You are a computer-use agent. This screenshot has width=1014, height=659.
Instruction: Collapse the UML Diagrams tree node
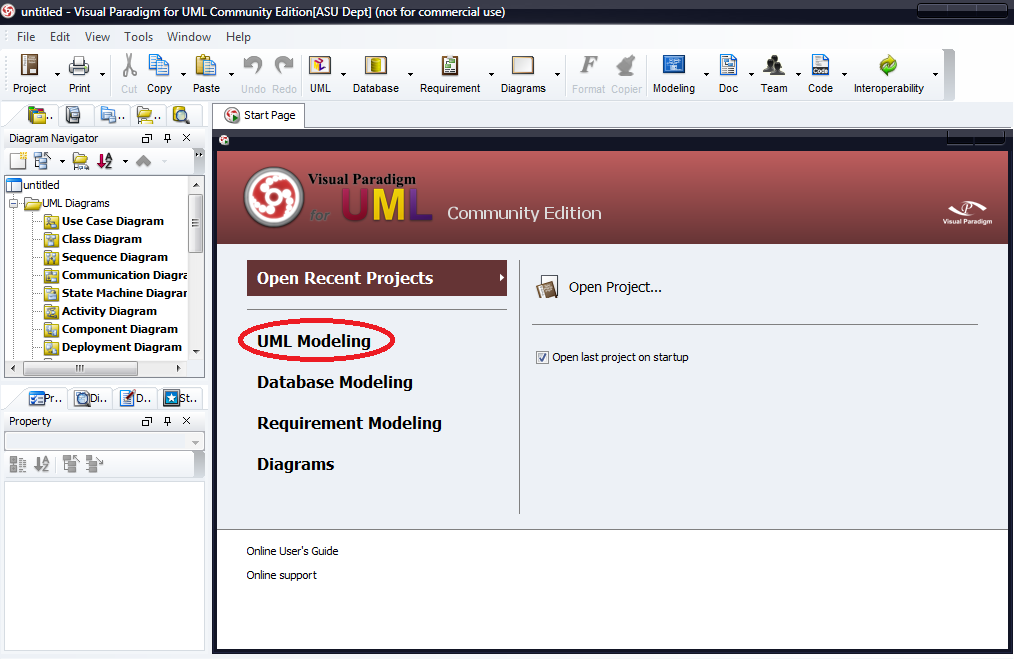point(13,203)
